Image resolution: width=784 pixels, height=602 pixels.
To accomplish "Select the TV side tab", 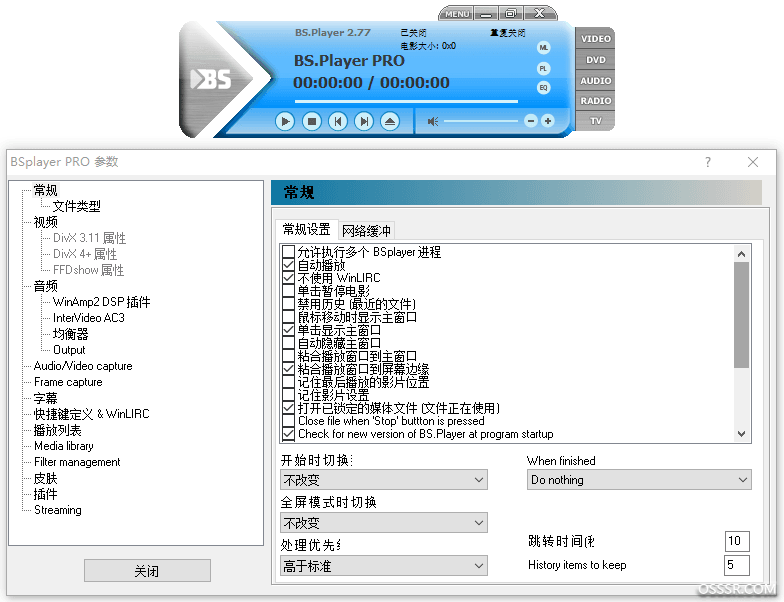I will 595,120.
